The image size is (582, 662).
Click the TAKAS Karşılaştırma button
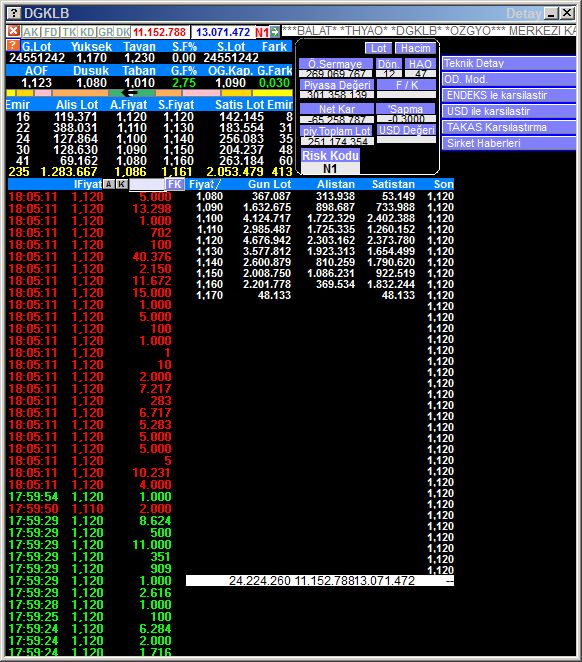(x=509, y=128)
